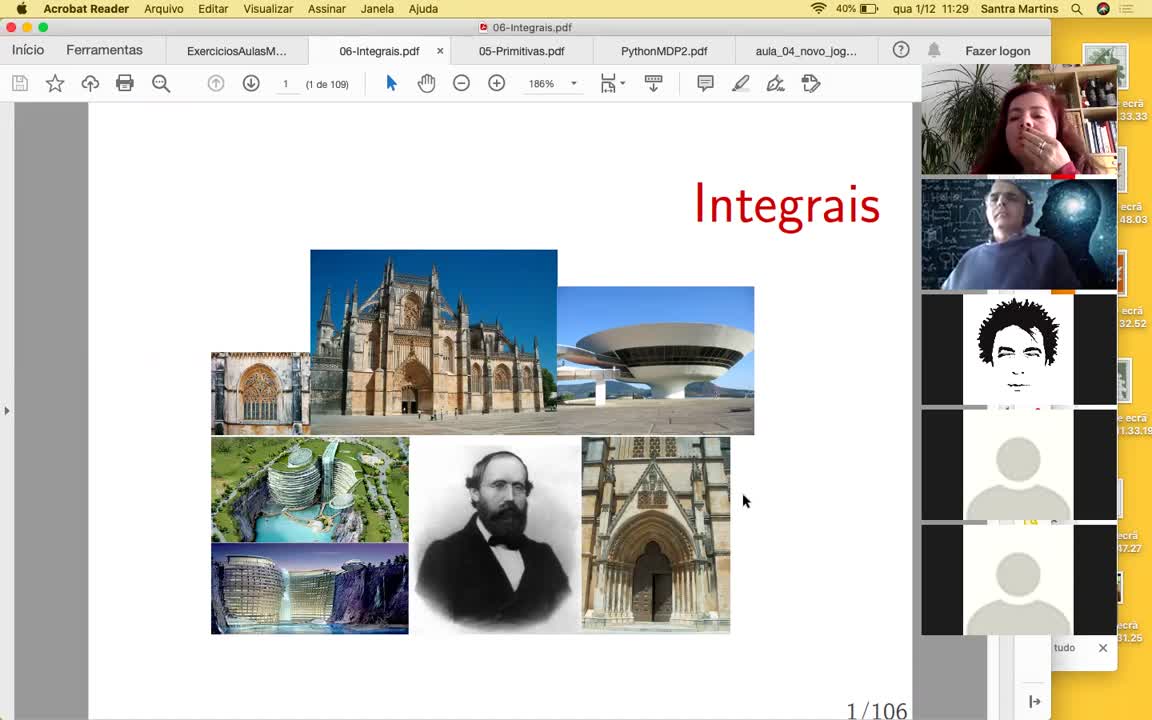The height and width of the screenshot is (720, 1152).
Task: Zoom out with minus icon
Action: point(461,84)
